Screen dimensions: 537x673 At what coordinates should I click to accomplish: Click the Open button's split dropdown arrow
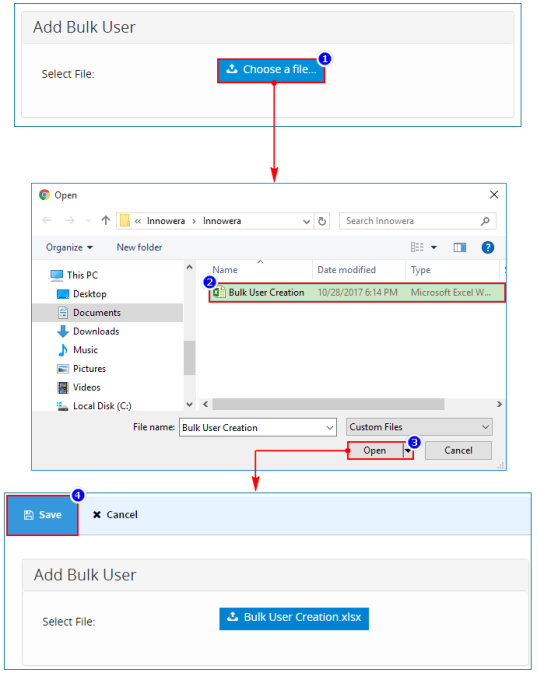click(408, 451)
